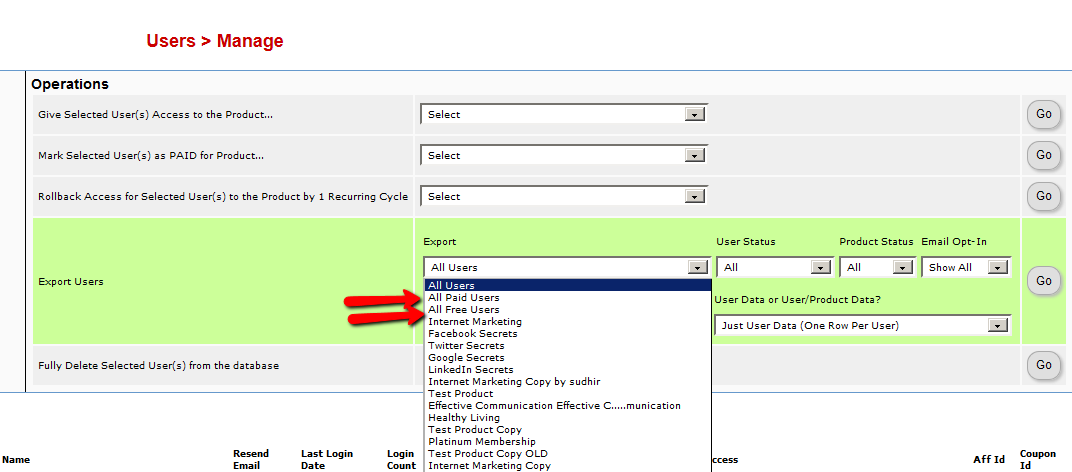Open the Email Opt-In Show All dropdown
1072x472 pixels.
tap(966, 267)
